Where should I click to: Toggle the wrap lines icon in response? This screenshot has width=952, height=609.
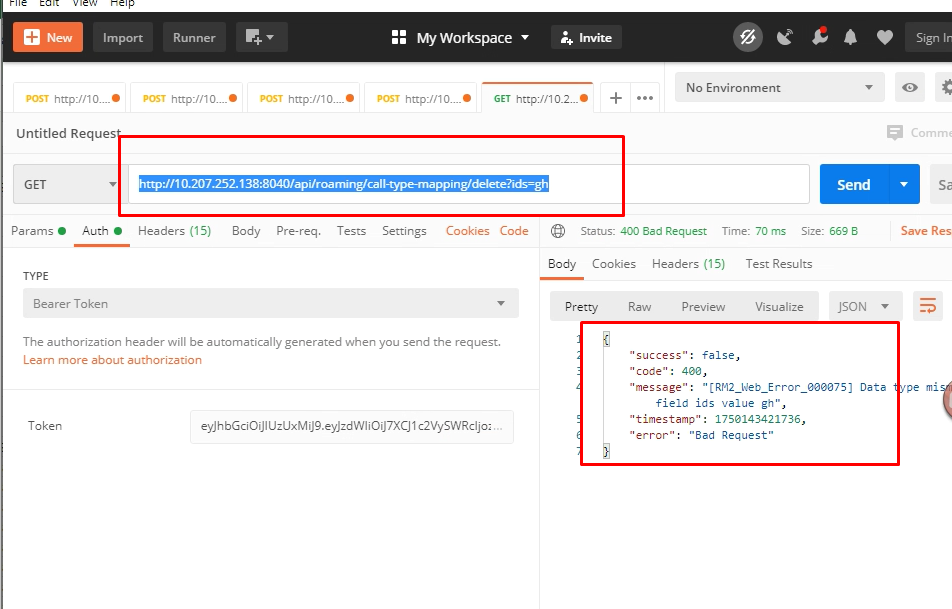(x=928, y=307)
